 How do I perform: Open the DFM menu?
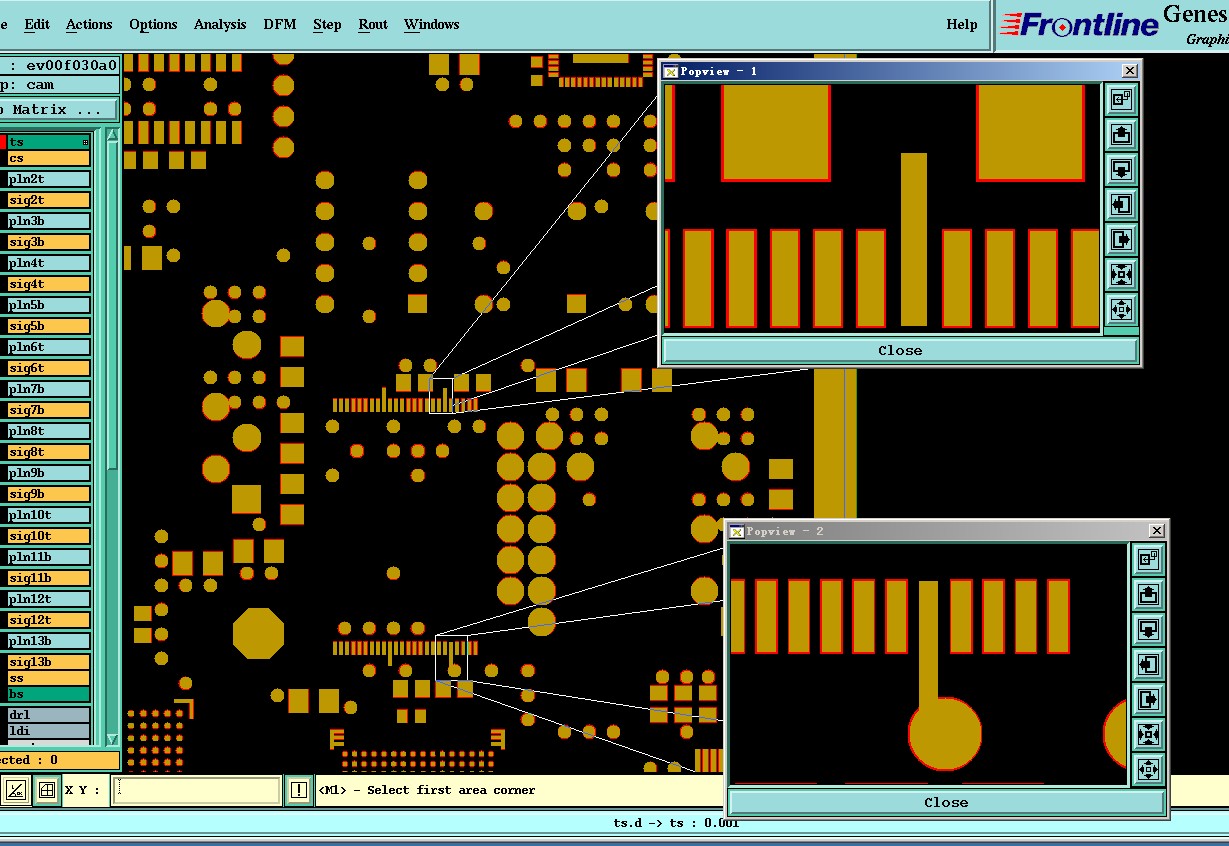tap(280, 24)
